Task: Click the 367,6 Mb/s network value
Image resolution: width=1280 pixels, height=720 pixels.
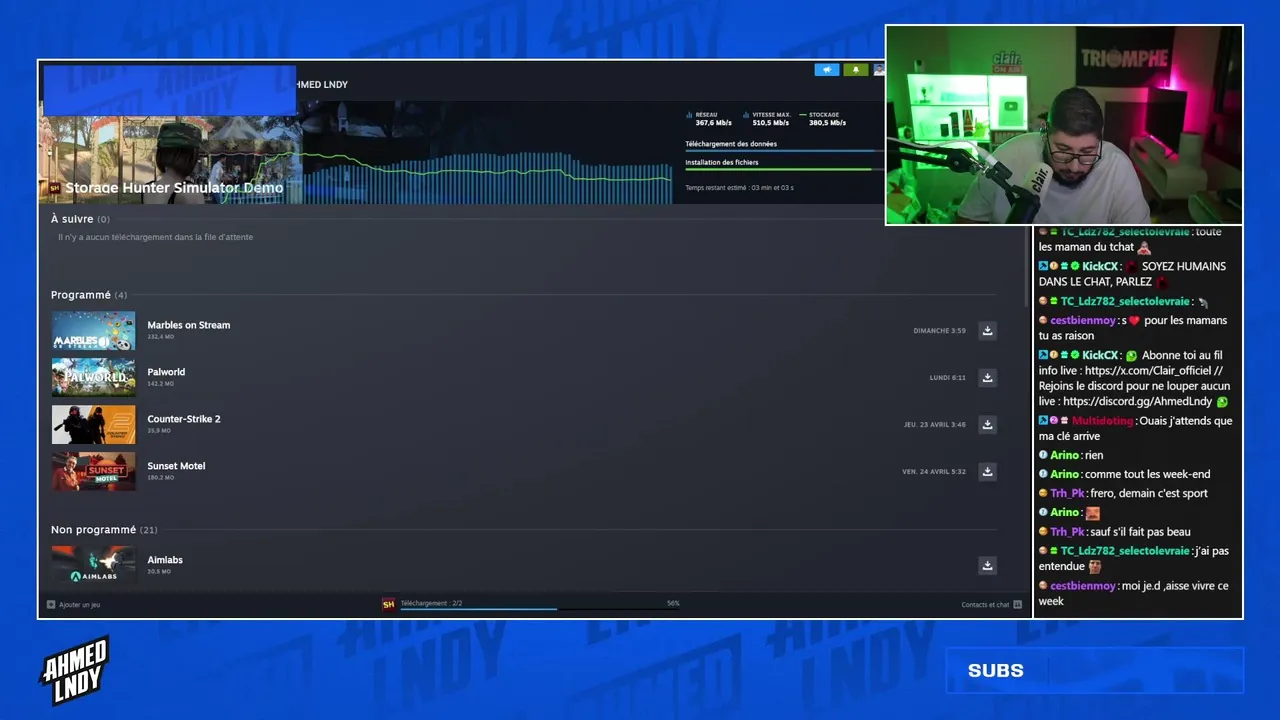Action: (x=714, y=123)
